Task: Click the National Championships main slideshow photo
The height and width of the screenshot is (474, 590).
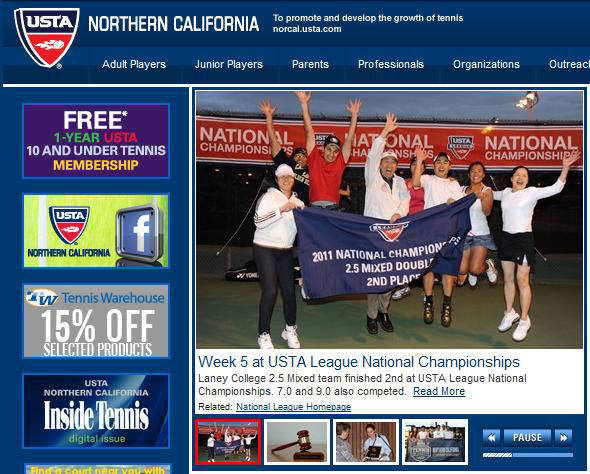Action: (x=389, y=220)
